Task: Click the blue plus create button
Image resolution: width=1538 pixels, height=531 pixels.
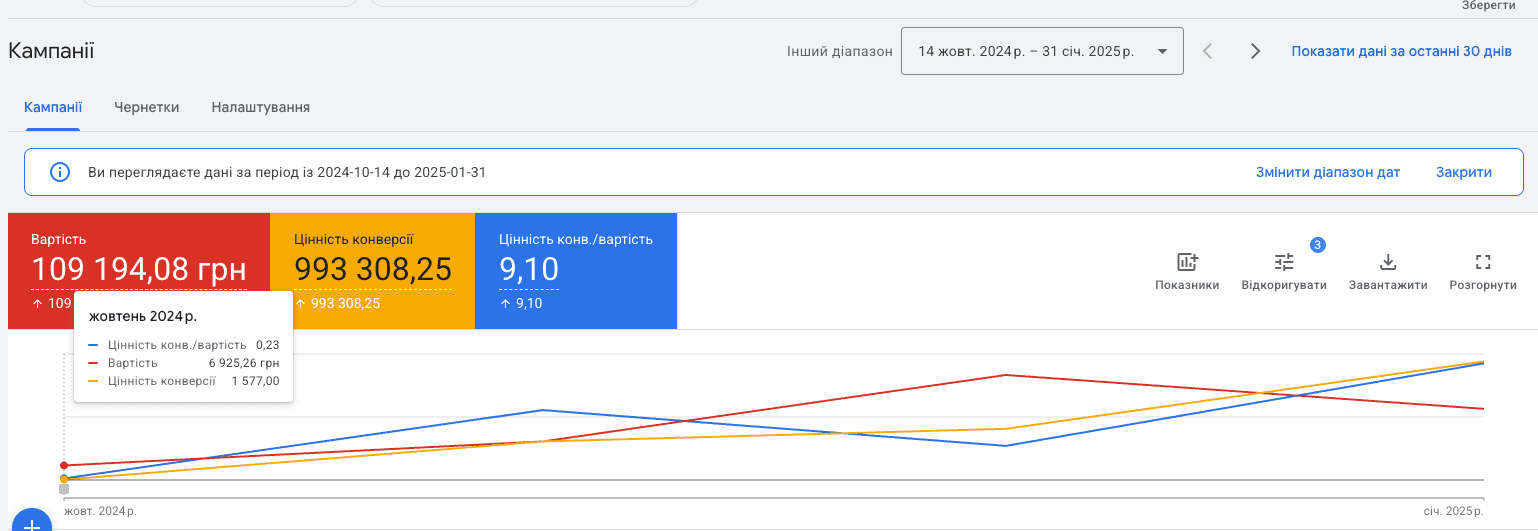Action: [31, 522]
